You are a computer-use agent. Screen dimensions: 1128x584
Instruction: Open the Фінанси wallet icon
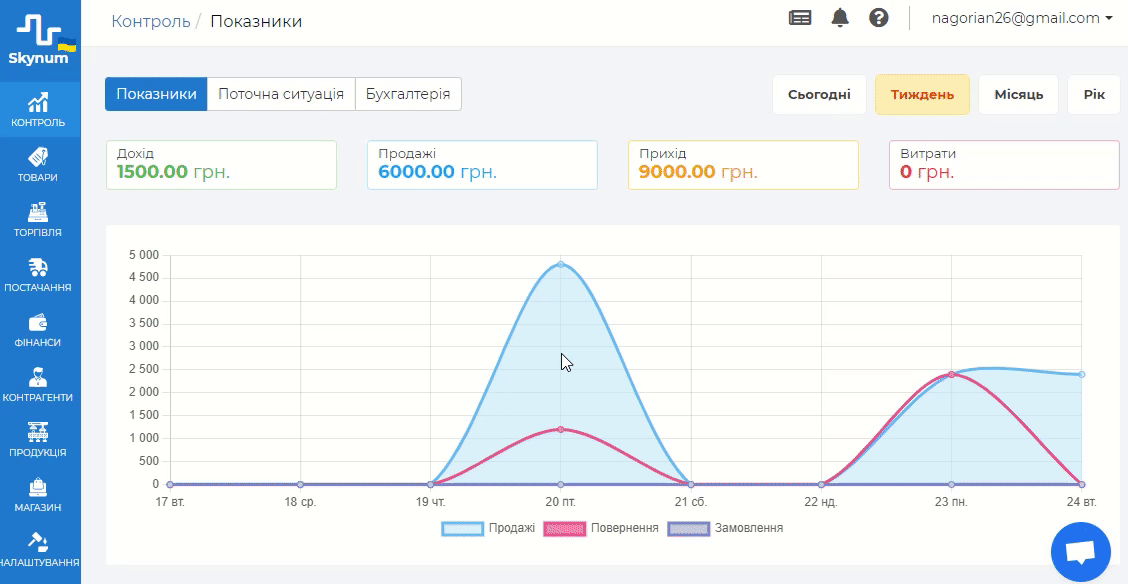coord(39,323)
